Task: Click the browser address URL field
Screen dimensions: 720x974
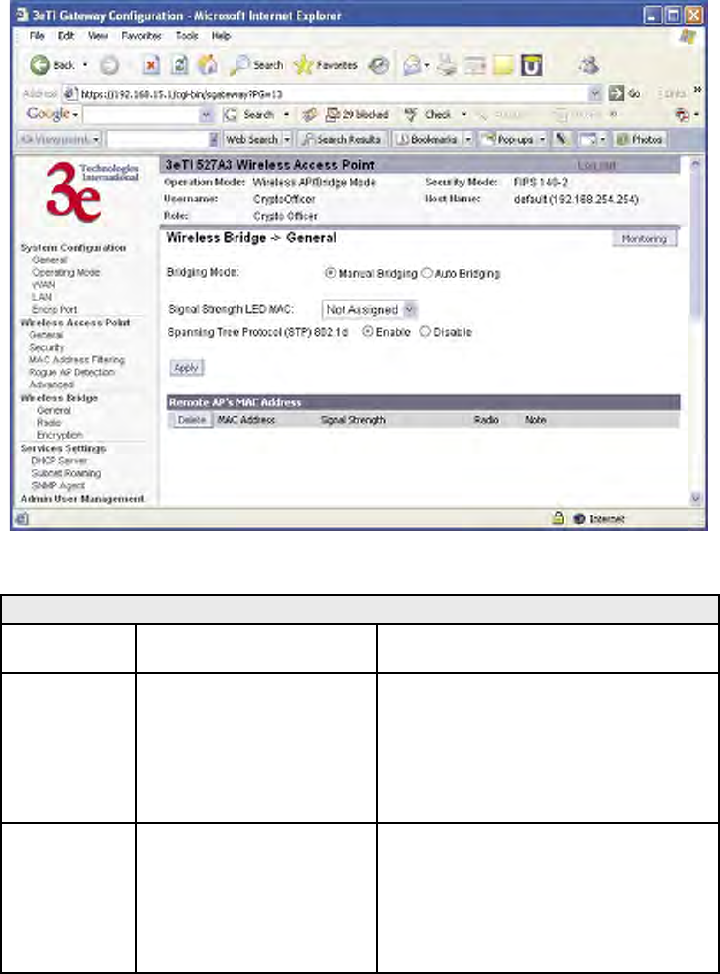Action: click(x=332, y=94)
